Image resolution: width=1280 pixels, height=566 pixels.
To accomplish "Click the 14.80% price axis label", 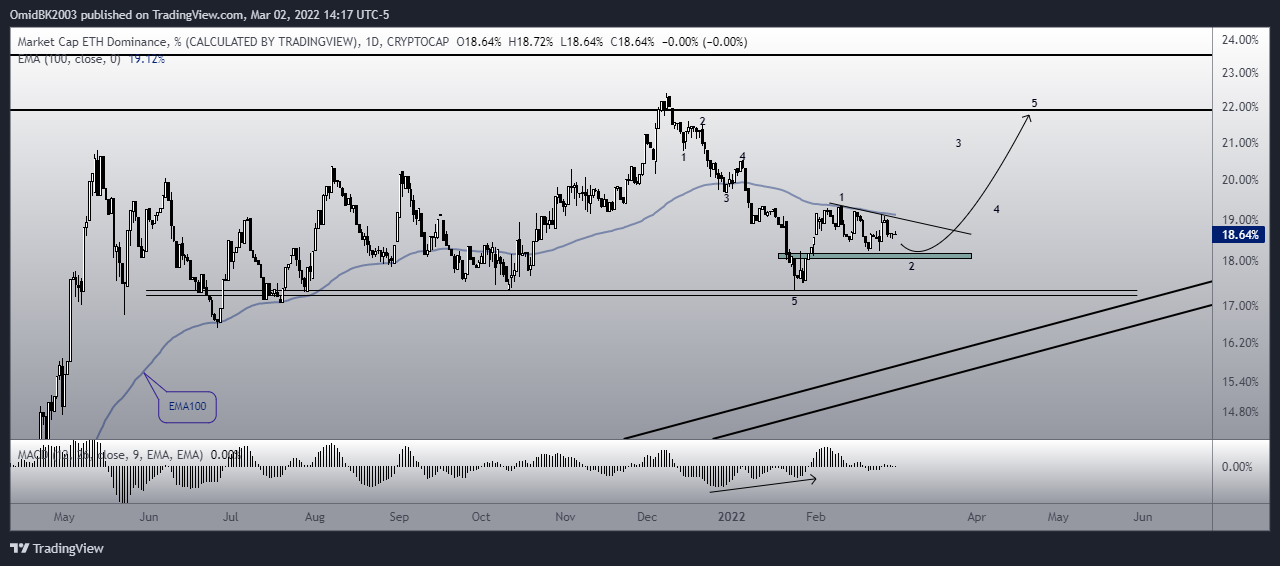I will (x=1242, y=411).
